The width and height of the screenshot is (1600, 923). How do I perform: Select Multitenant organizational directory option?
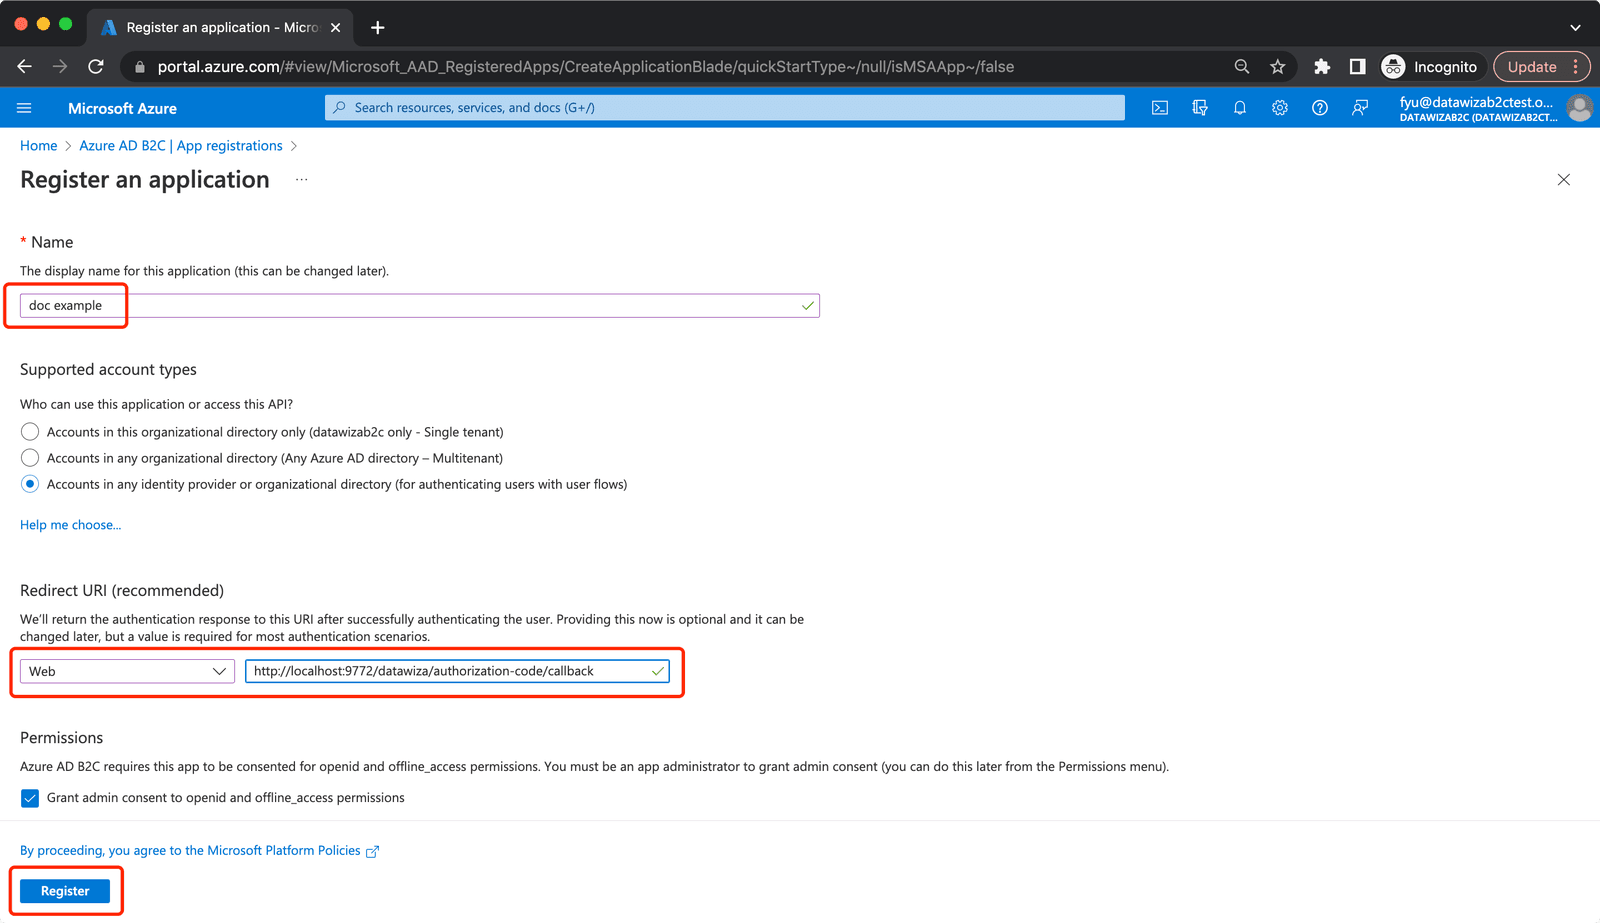30,458
